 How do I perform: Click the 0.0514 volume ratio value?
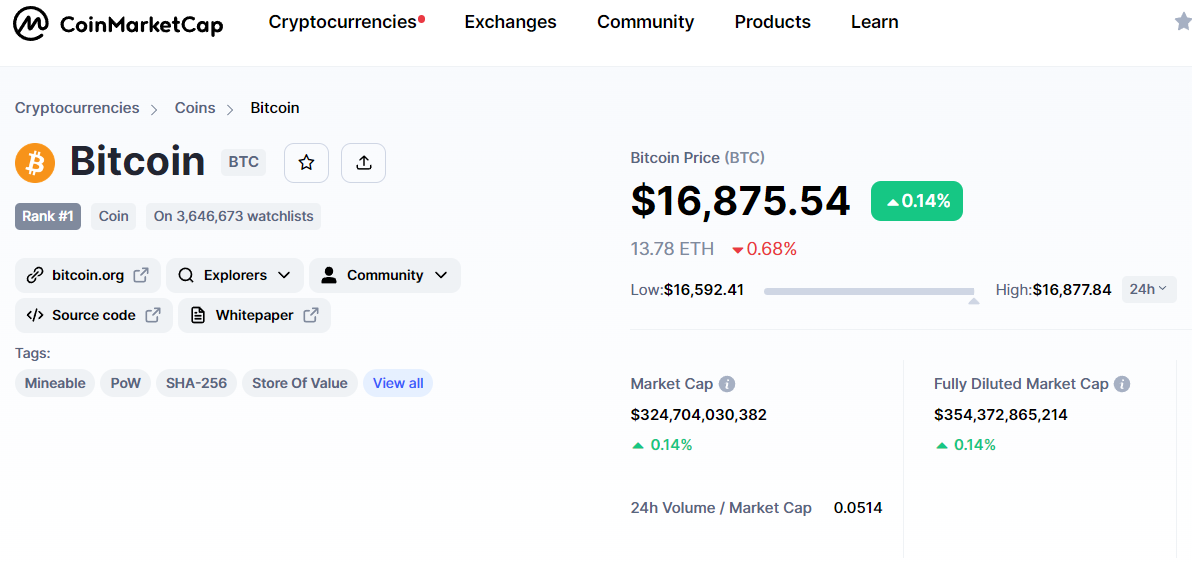(x=858, y=508)
